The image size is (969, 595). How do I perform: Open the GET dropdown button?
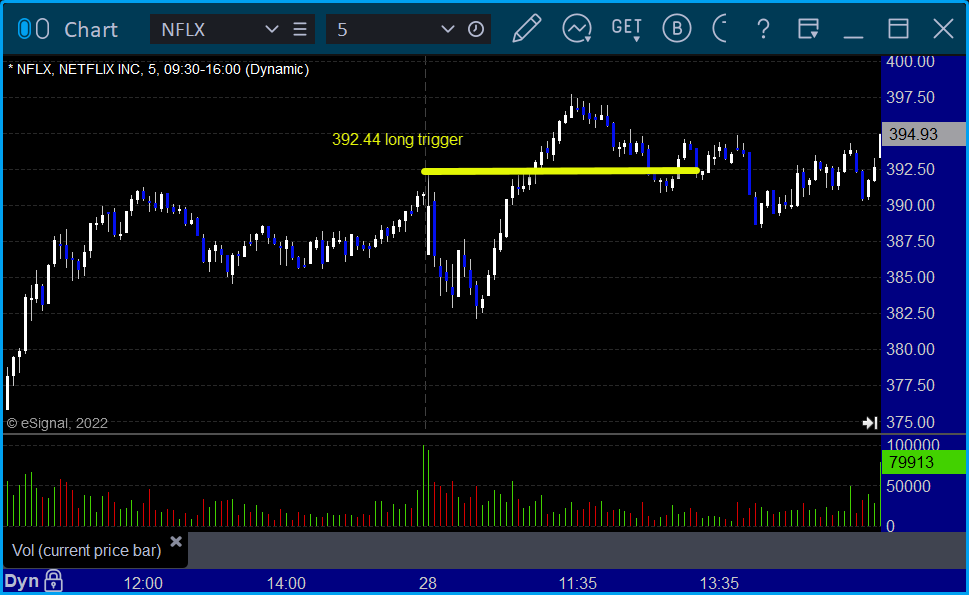point(627,29)
